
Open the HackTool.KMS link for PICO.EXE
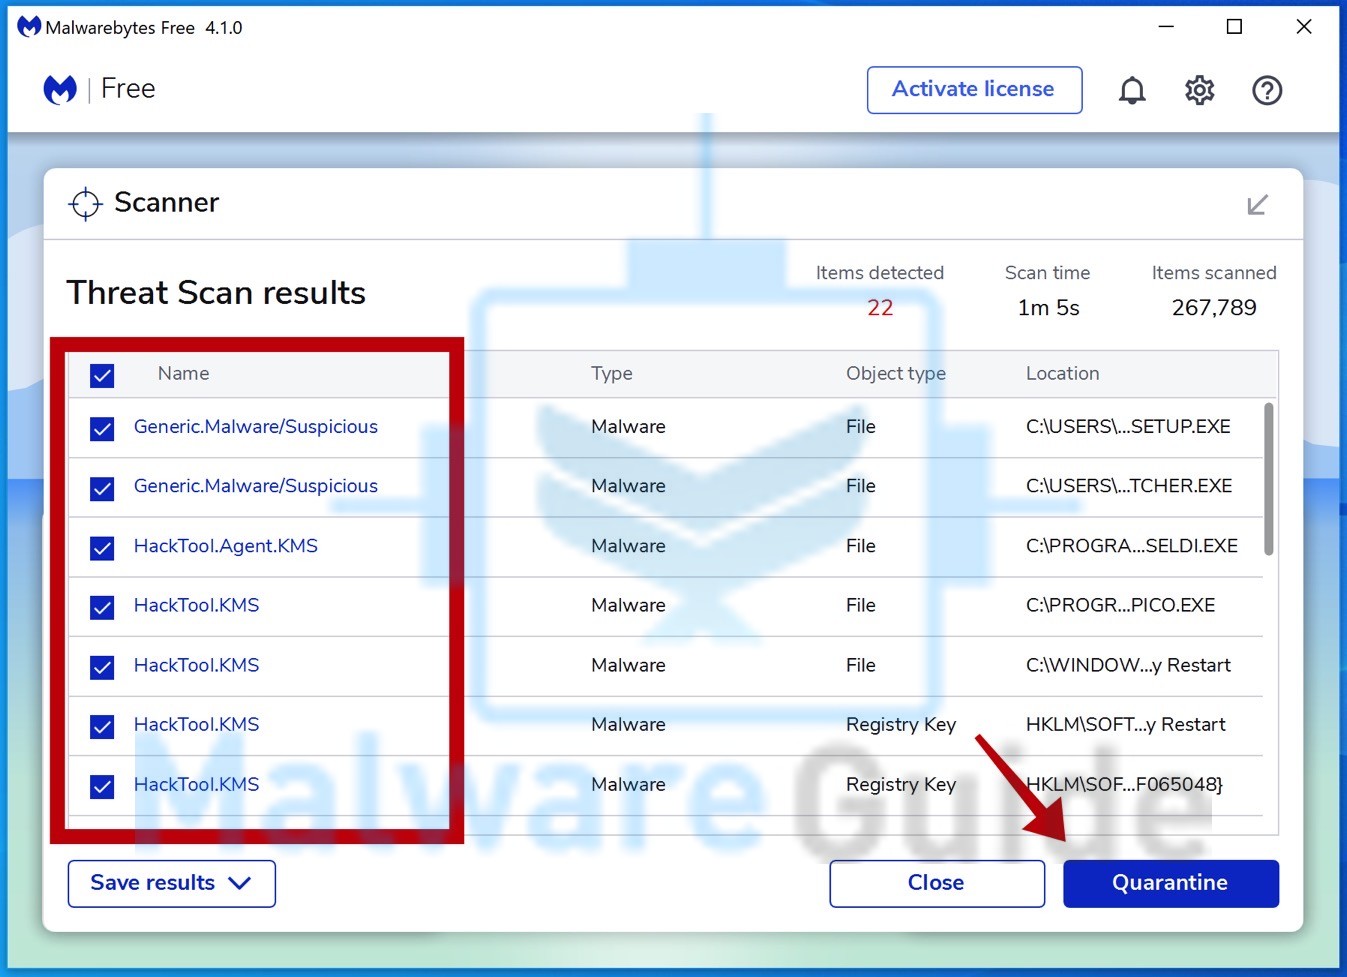197,605
